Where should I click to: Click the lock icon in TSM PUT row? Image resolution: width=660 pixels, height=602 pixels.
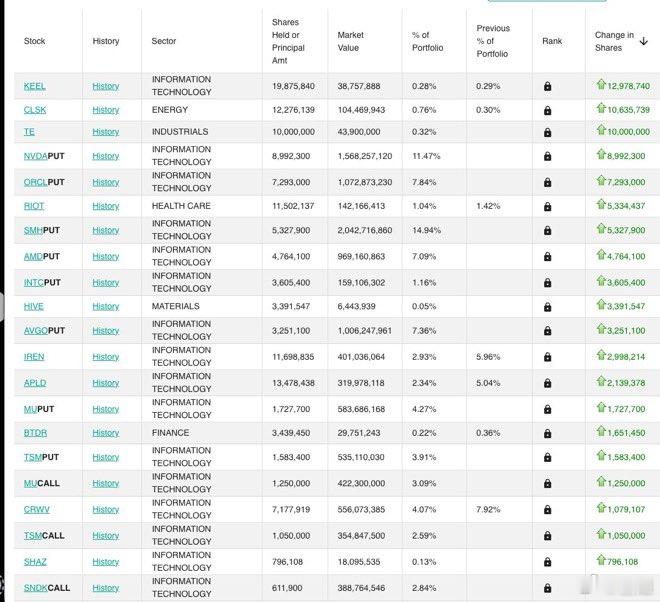click(547, 457)
